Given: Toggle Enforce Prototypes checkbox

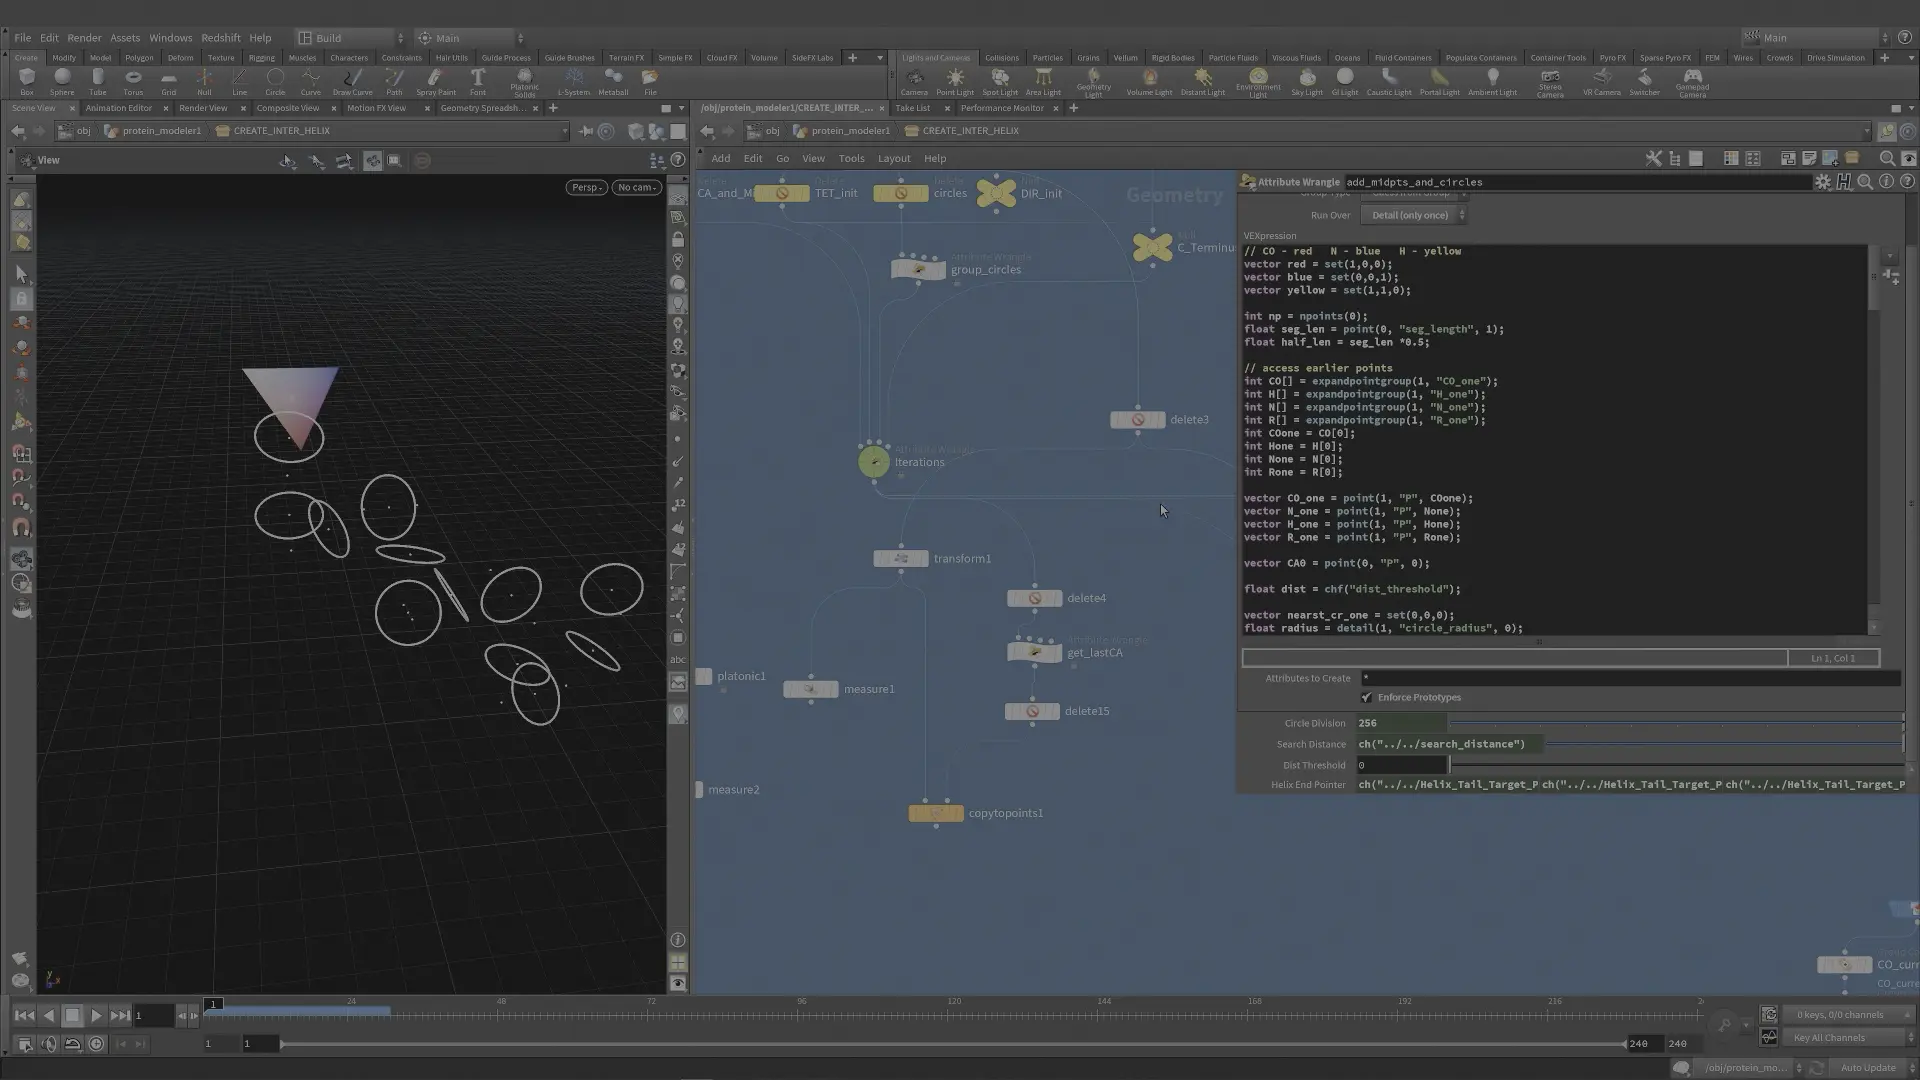Looking at the screenshot, I should tap(1367, 697).
